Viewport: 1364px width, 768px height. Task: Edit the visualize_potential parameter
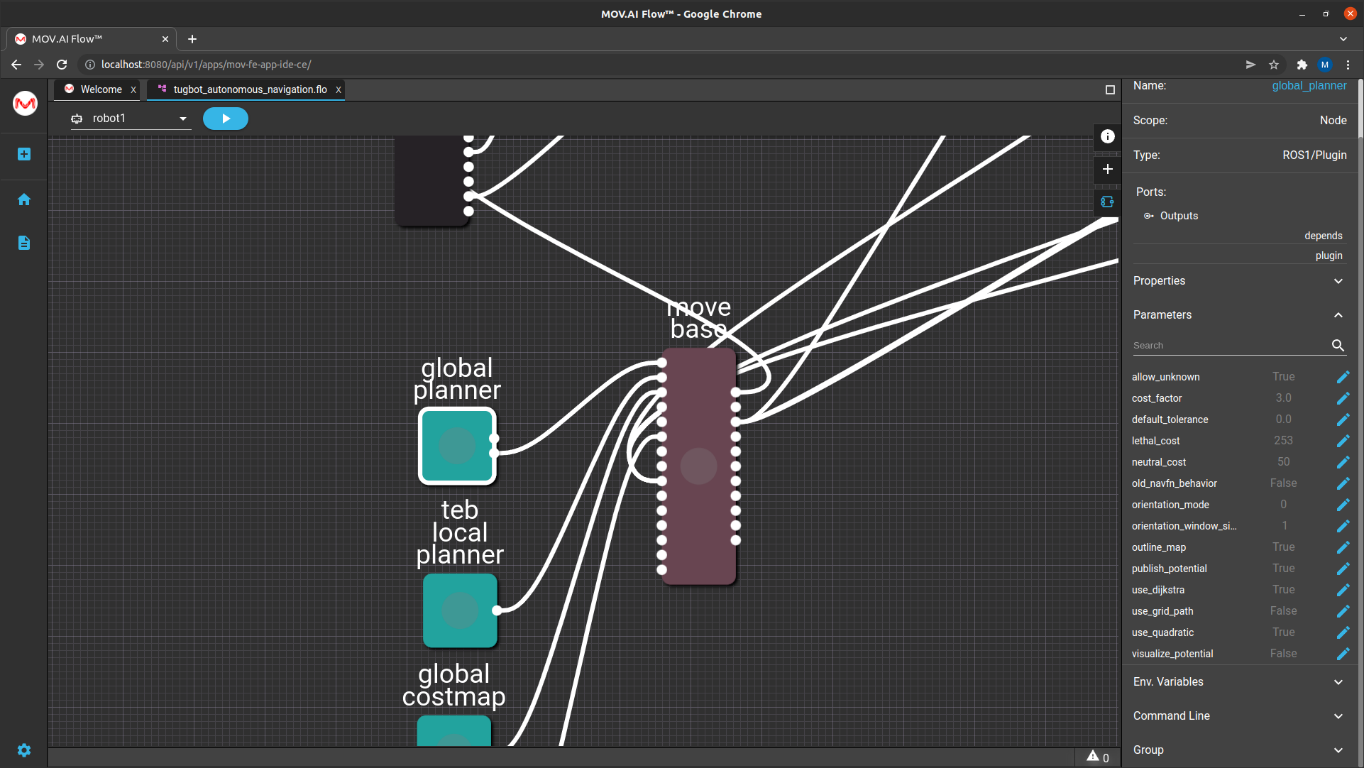[x=1343, y=654]
